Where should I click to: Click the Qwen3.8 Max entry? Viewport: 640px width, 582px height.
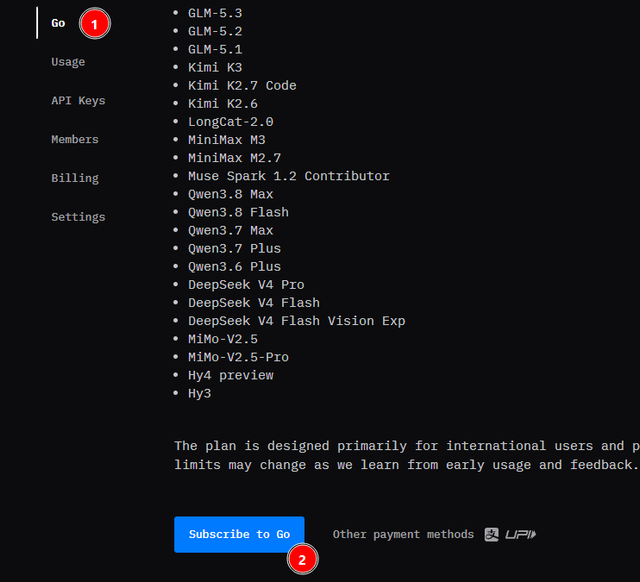click(231, 194)
